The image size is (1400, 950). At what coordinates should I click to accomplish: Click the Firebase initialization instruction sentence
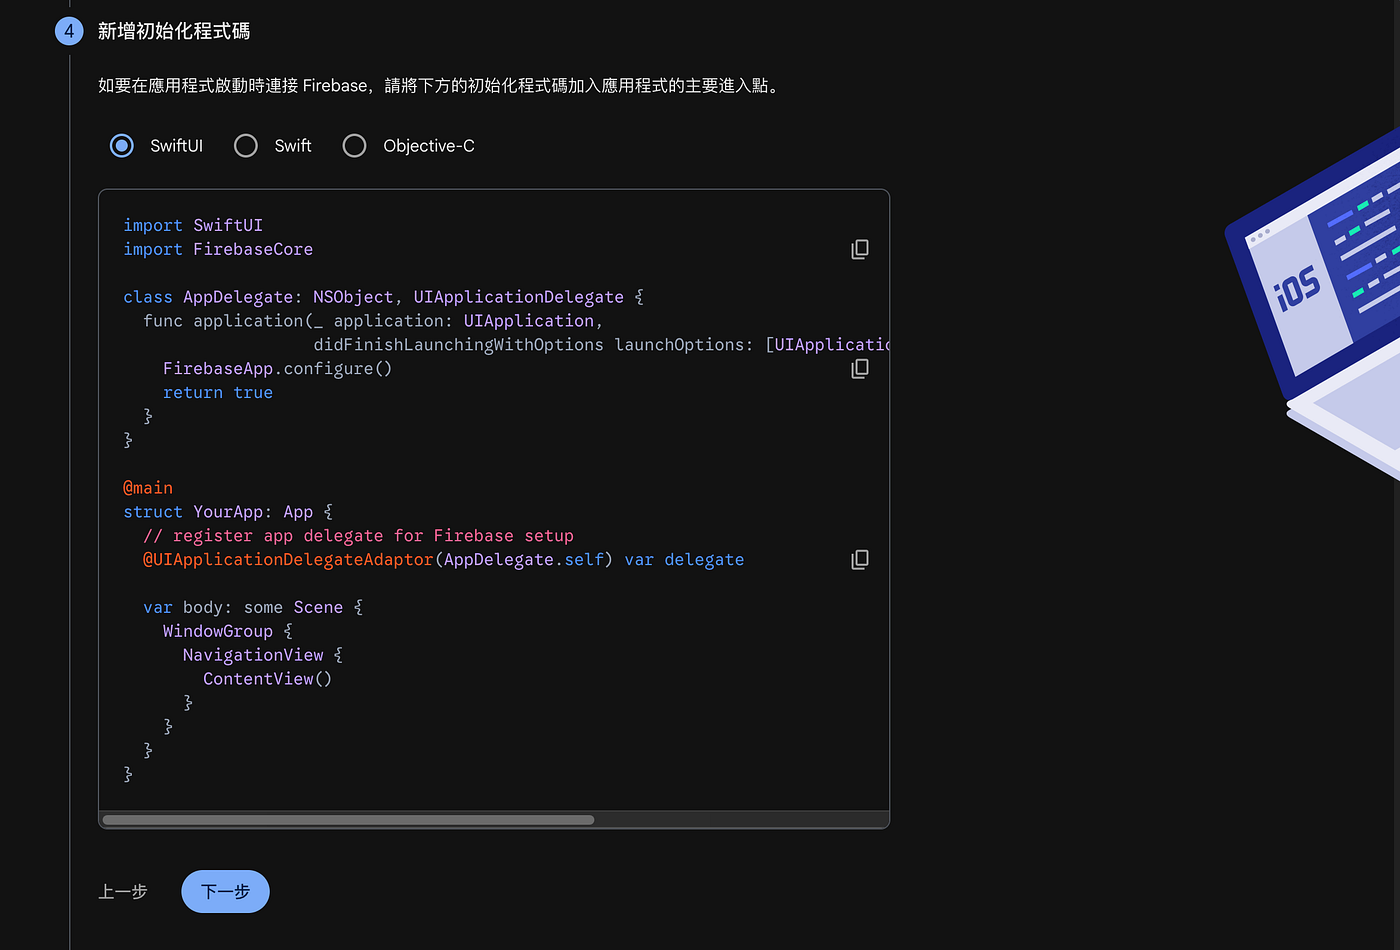[x=439, y=86]
